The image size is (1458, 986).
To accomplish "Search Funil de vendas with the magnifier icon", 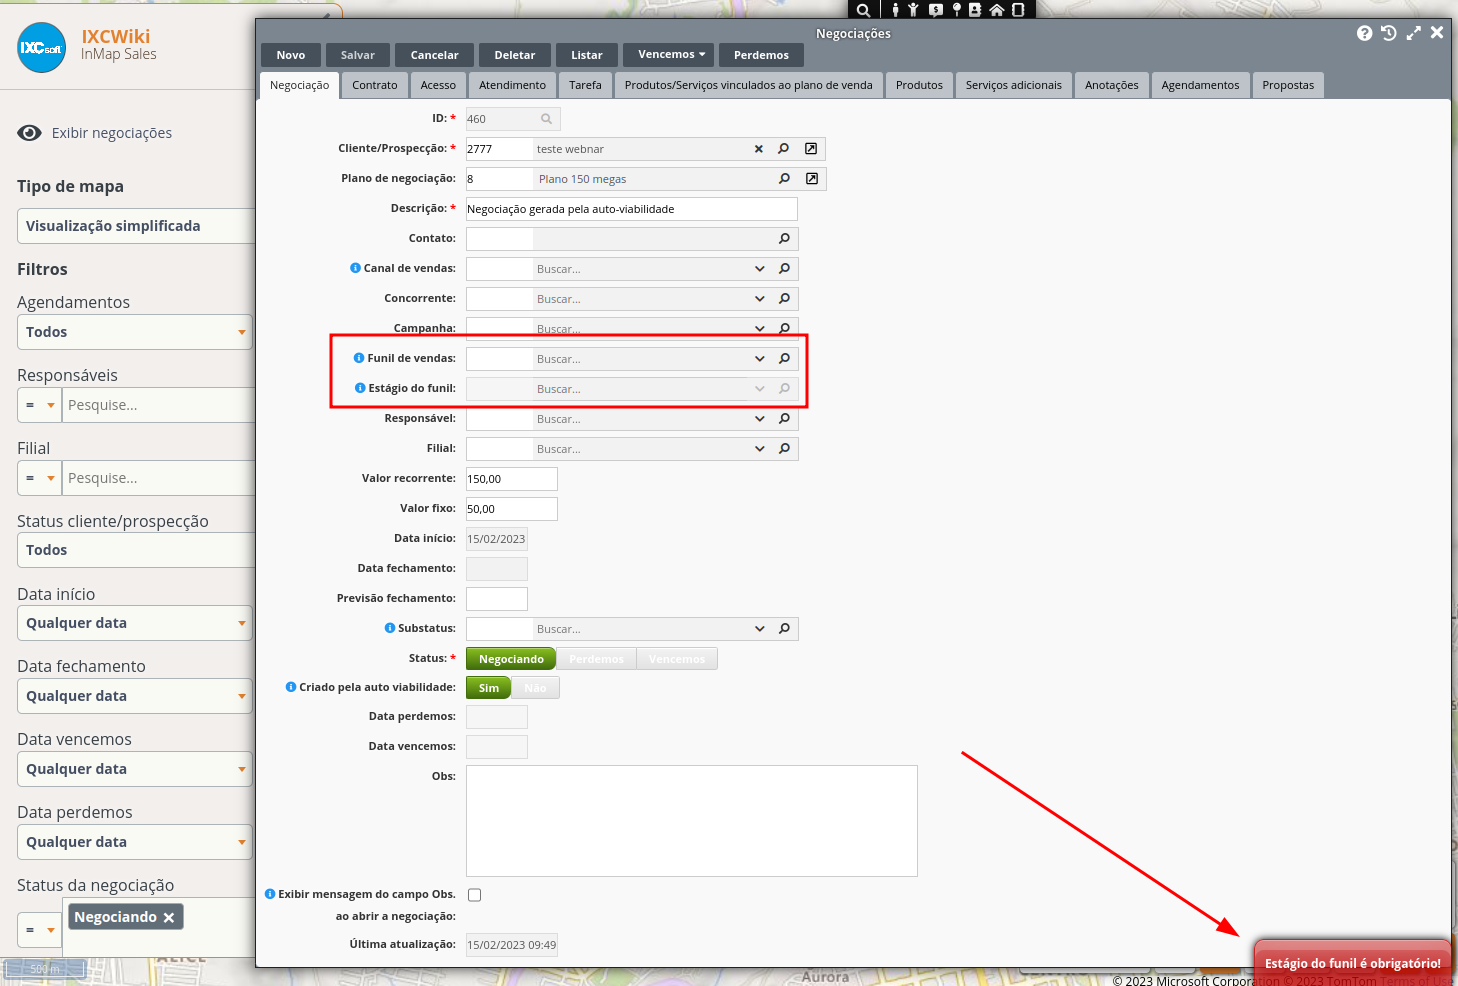I will (784, 359).
